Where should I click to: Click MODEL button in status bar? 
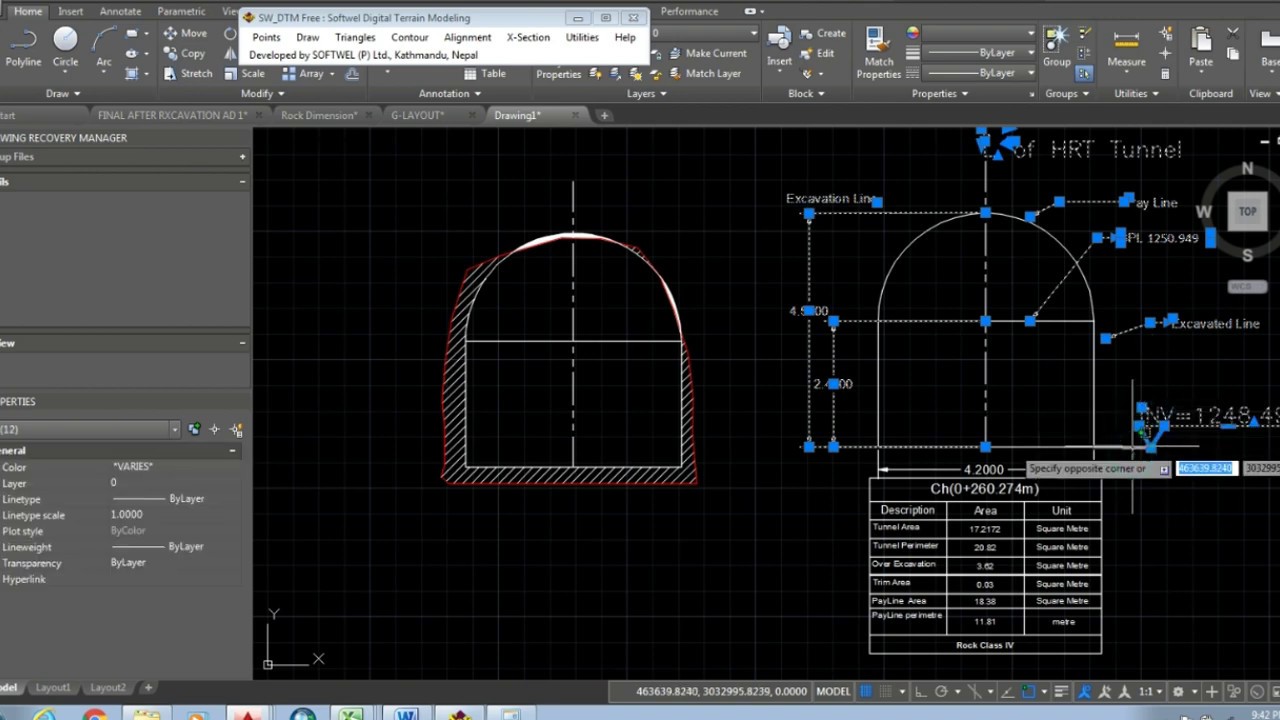pos(833,691)
